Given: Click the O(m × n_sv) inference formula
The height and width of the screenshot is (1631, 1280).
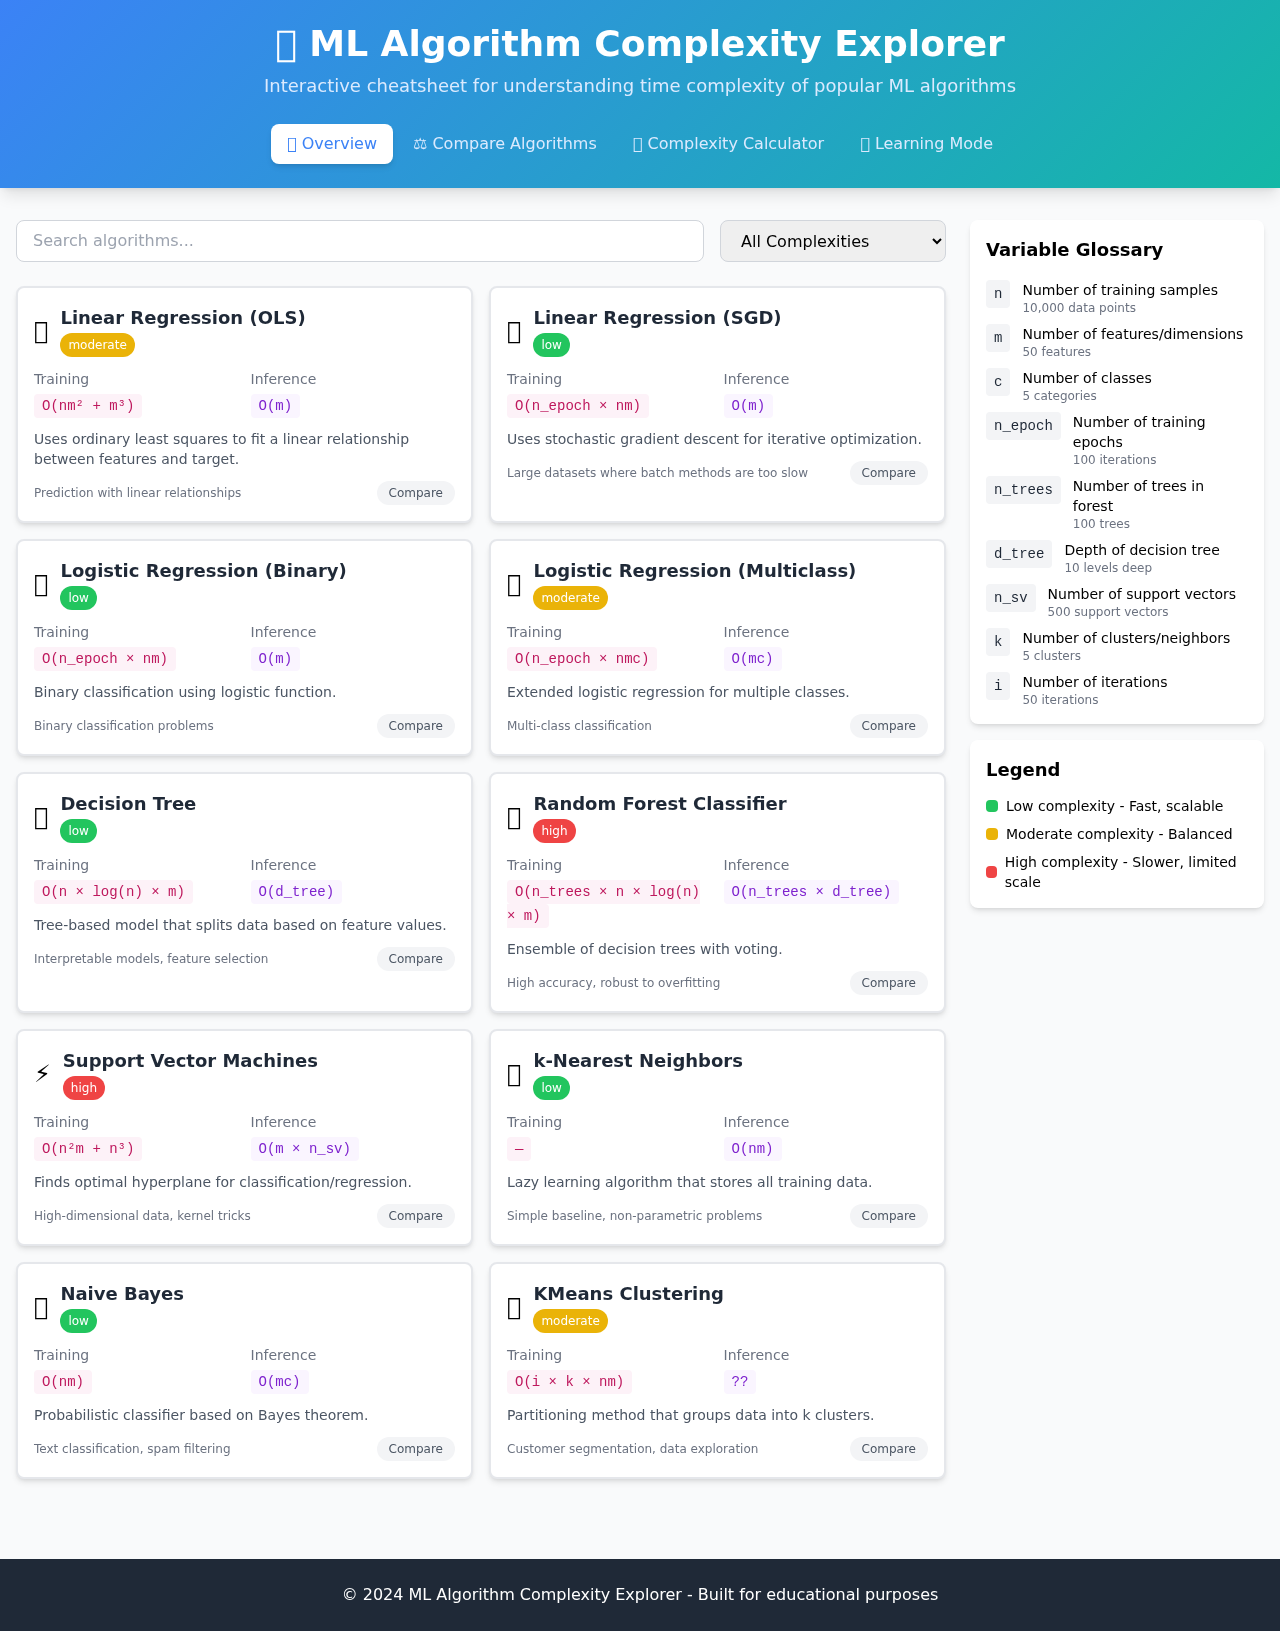Looking at the screenshot, I should [305, 1149].
